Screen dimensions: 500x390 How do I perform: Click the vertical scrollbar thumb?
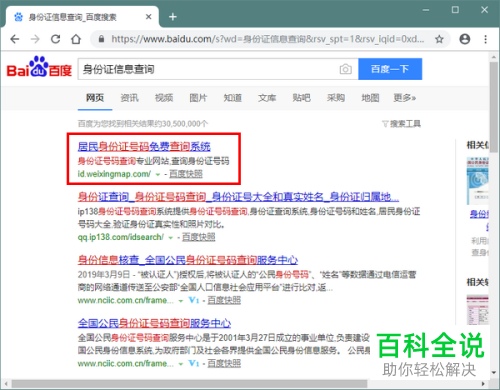494,107
